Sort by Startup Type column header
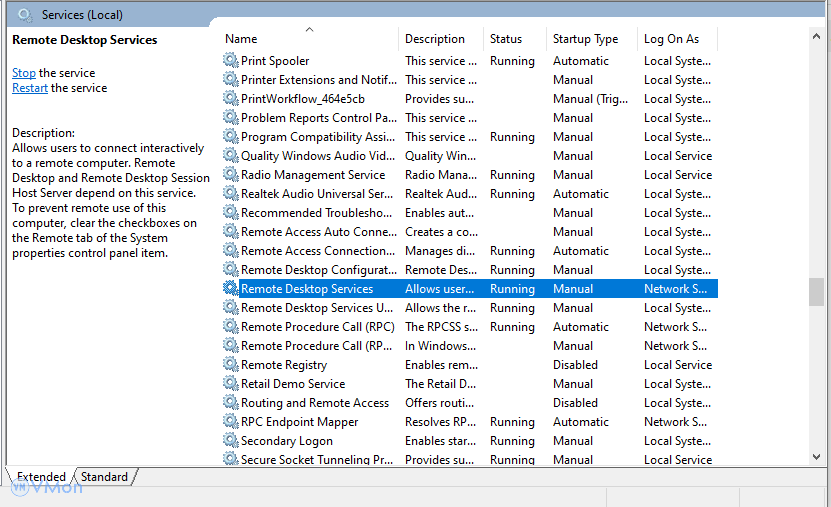 585,39
